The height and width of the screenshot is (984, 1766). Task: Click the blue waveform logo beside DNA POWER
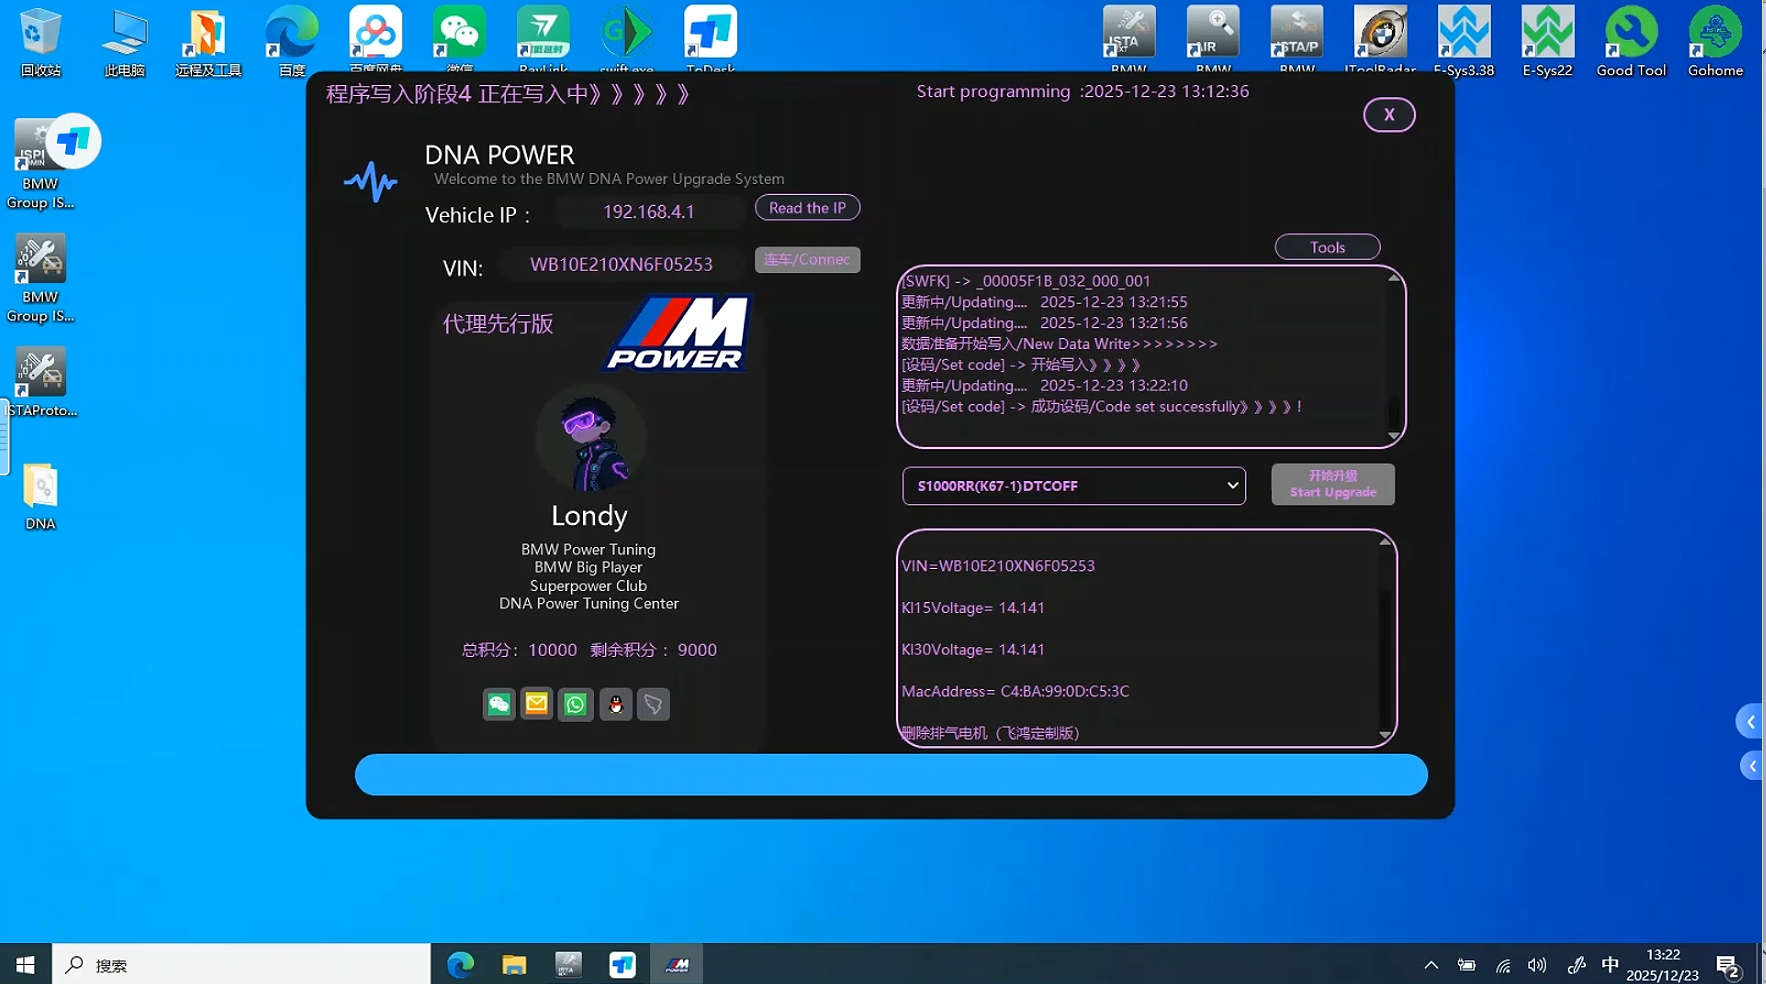(370, 182)
